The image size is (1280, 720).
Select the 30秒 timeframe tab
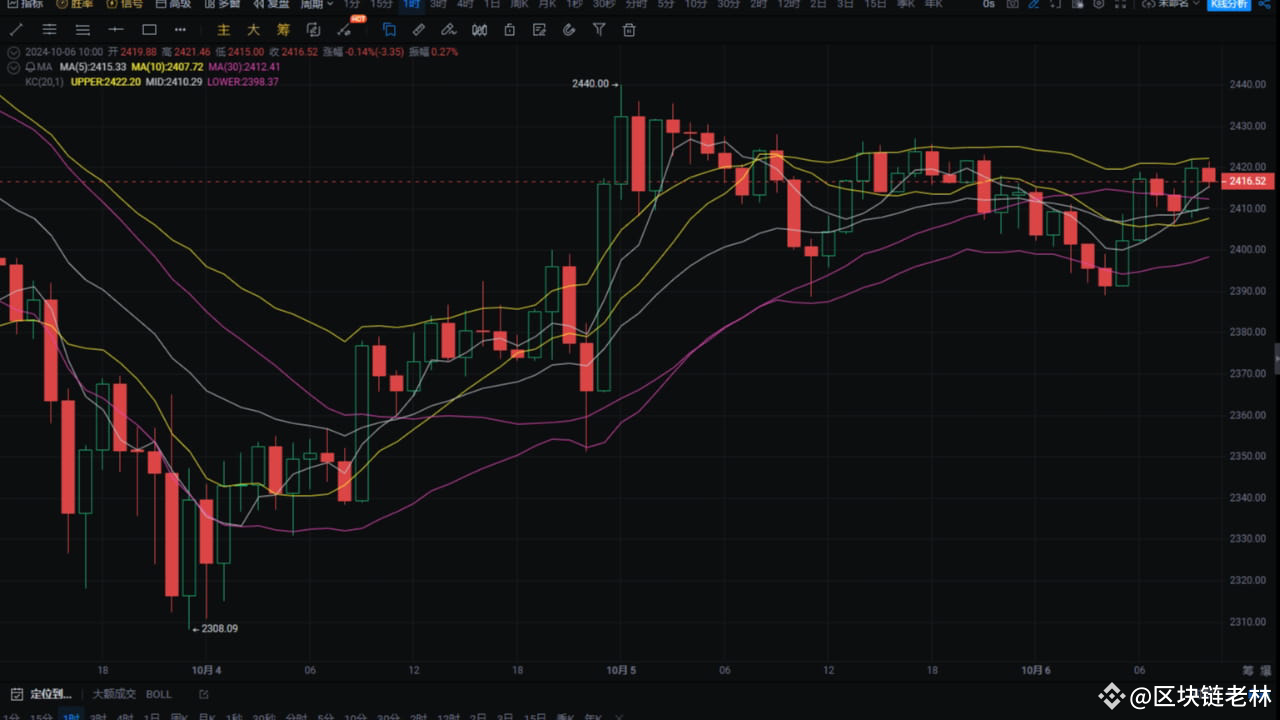(603, 4)
